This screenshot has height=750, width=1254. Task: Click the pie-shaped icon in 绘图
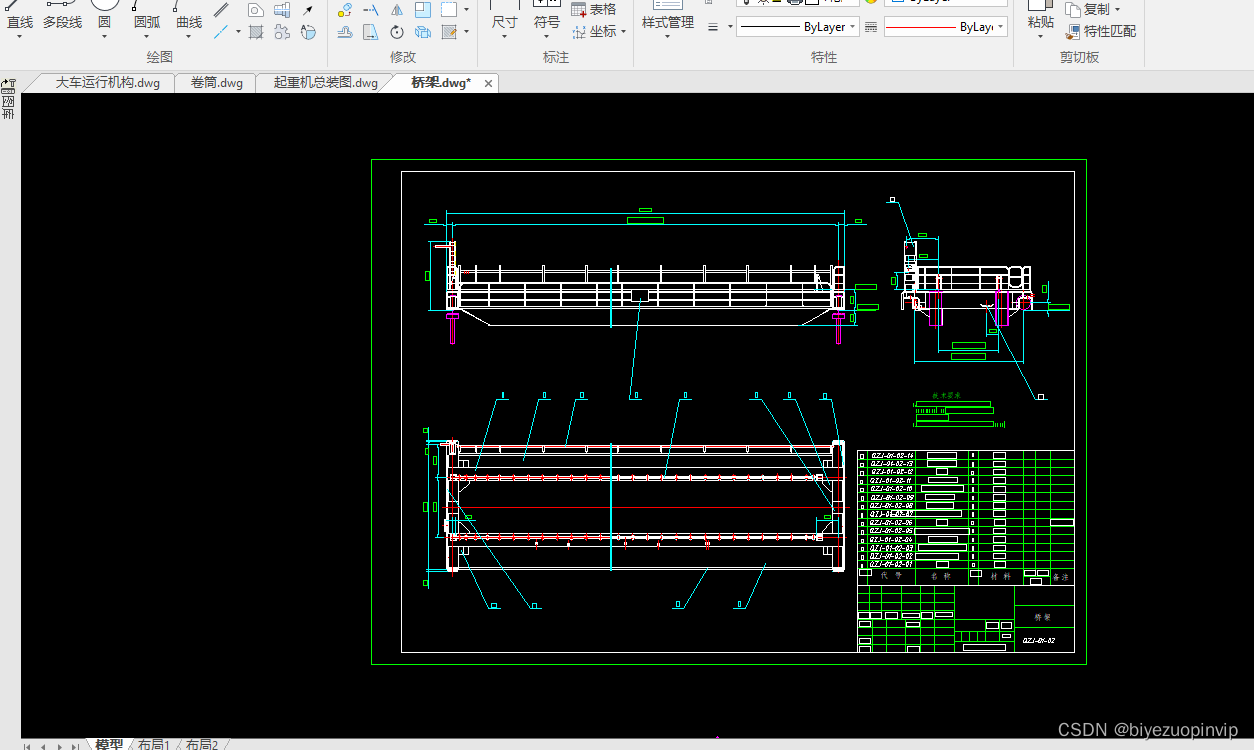(x=308, y=32)
